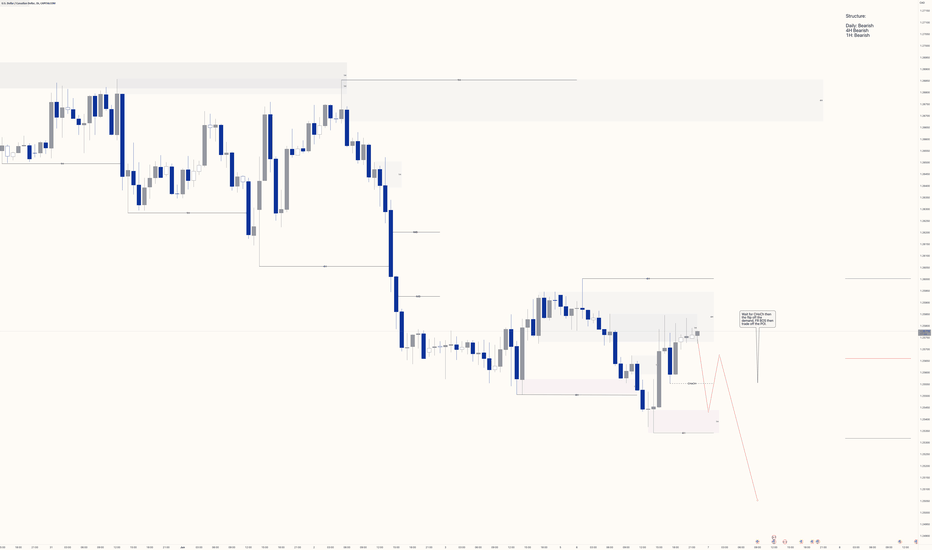Viewport: 932px width, 550px height.
Task: Click the leftmost economic event marker on time axis
Action: click(757, 542)
